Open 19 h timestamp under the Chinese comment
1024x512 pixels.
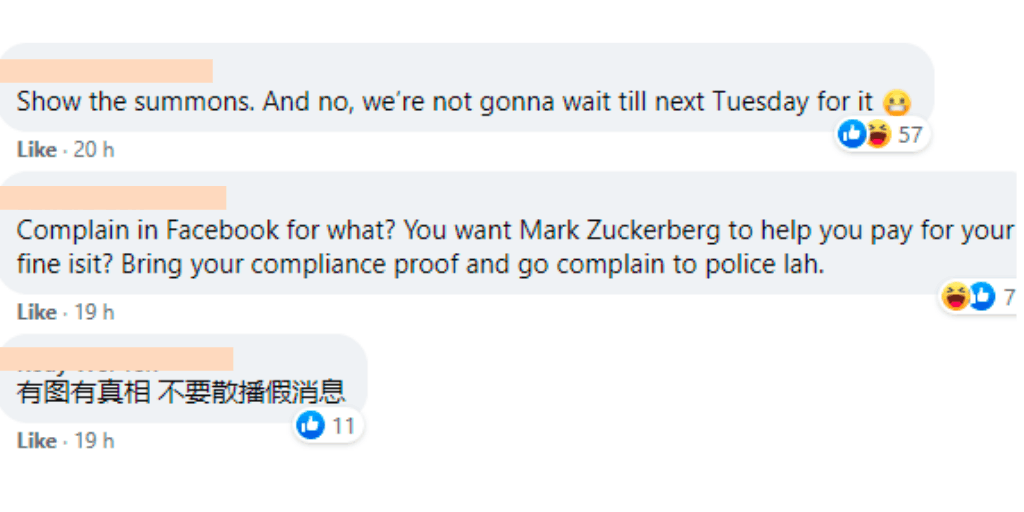(95, 441)
